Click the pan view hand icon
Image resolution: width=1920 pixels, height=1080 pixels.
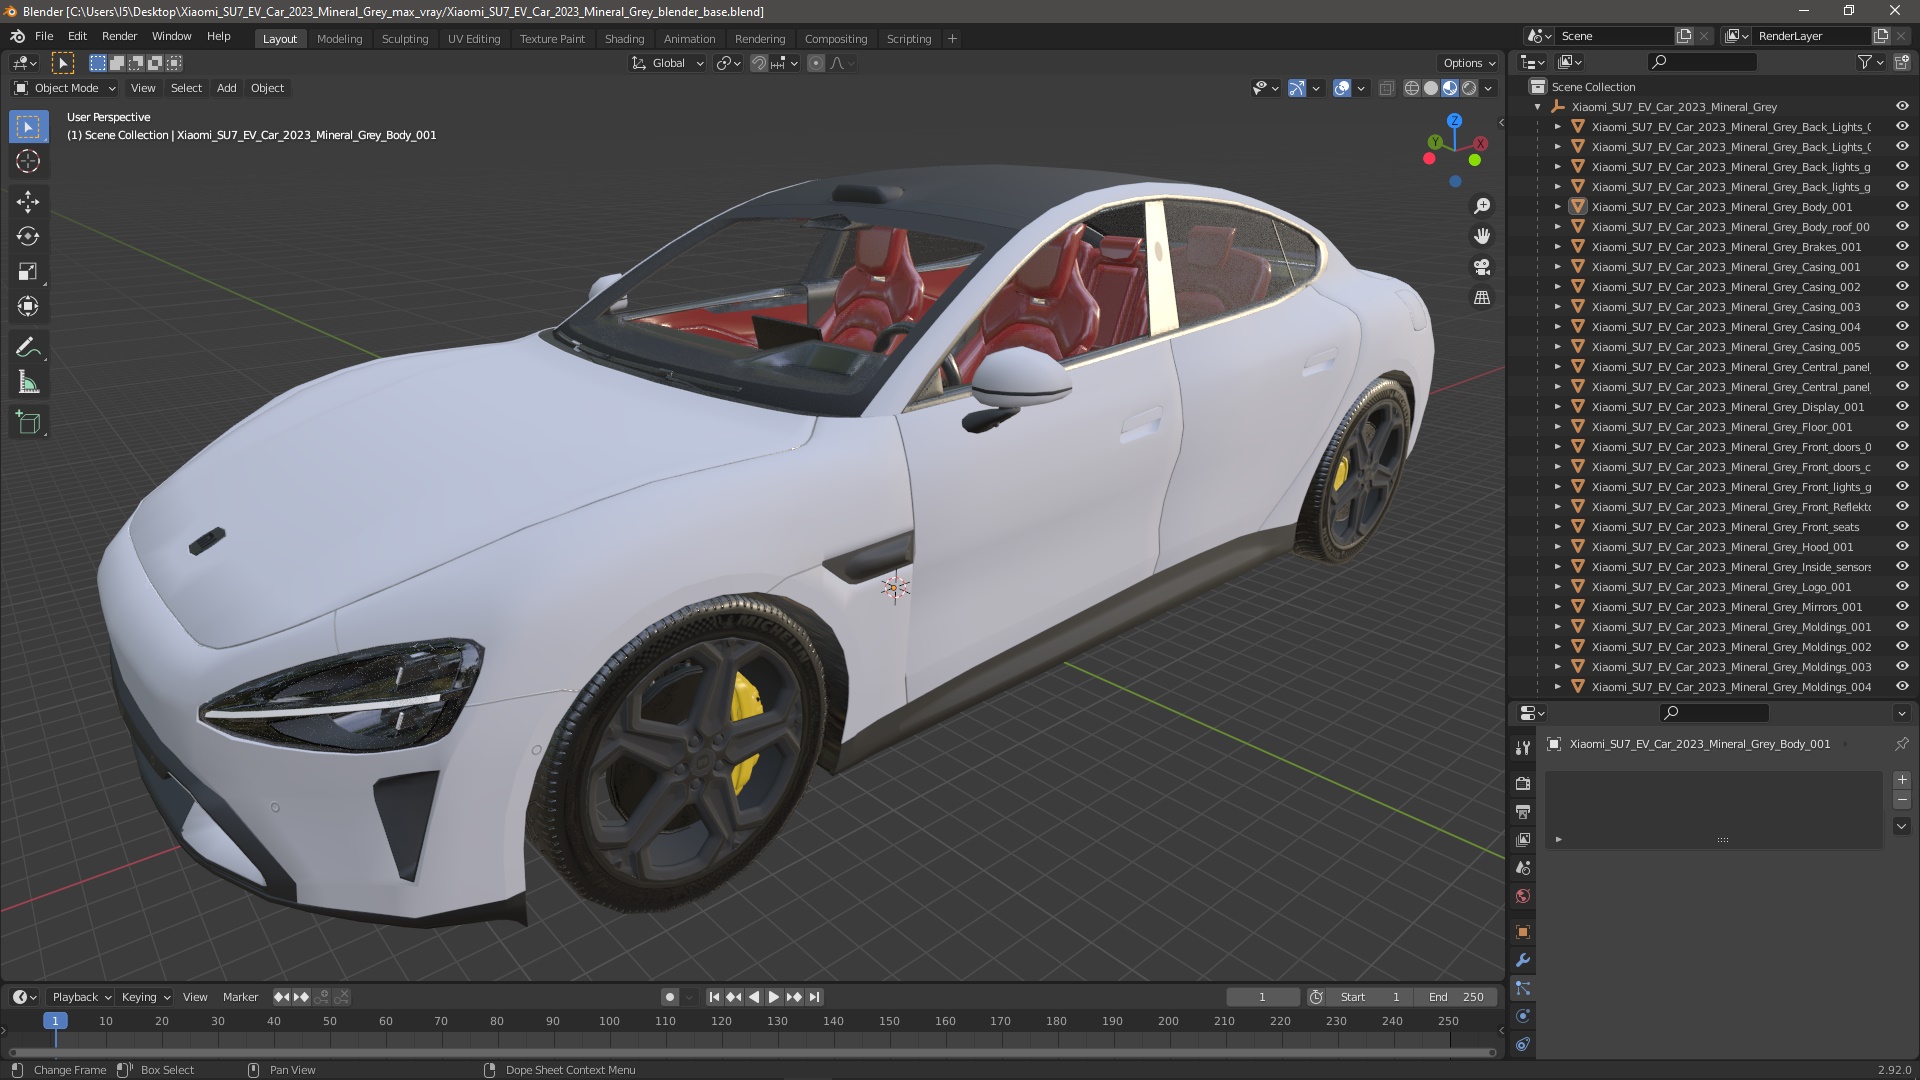pos(1482,236)
